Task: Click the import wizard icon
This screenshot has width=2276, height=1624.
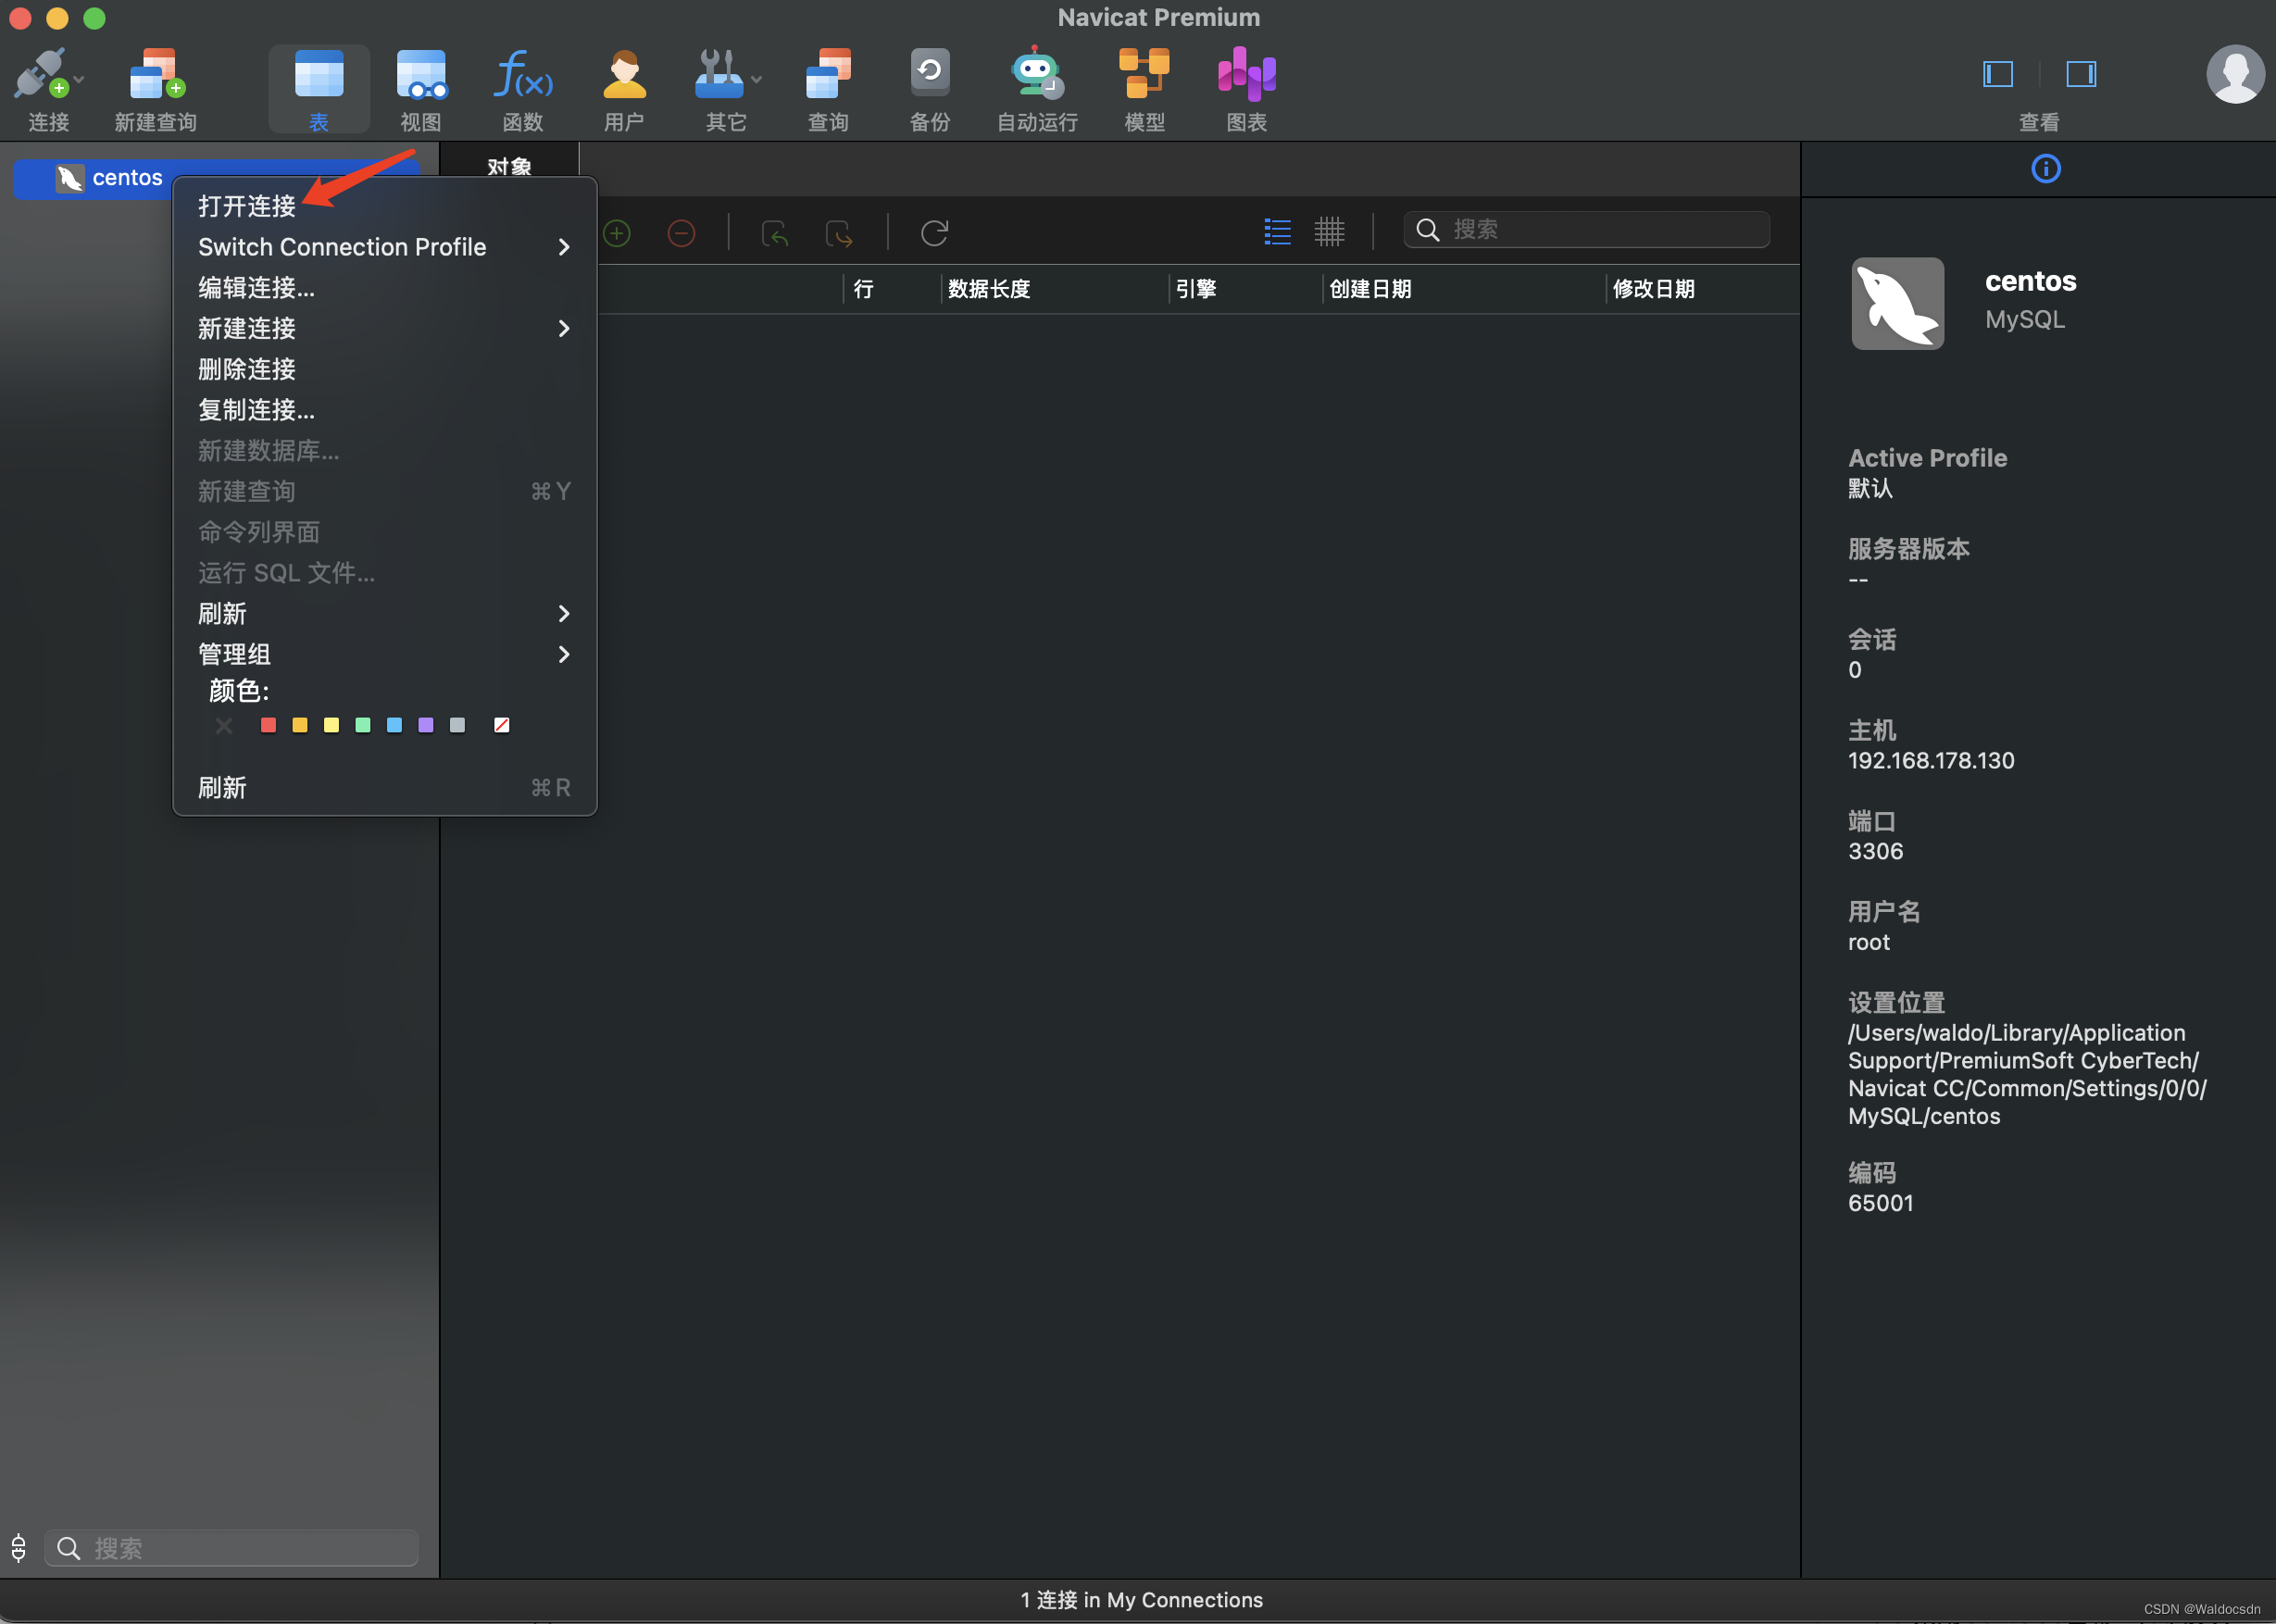Action: coord(775,233)
